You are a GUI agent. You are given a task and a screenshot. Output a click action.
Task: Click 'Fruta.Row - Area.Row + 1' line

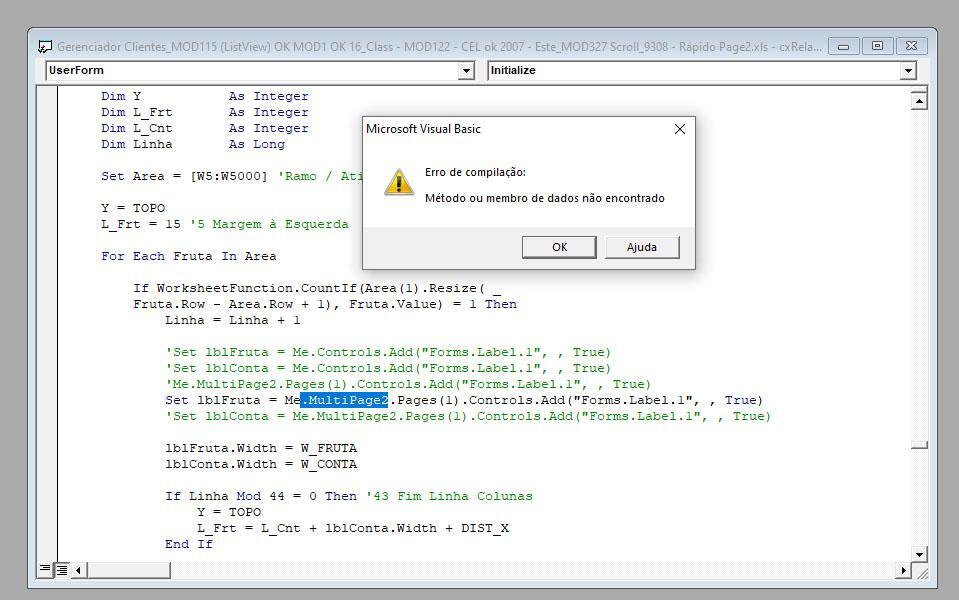coord(325,304)
